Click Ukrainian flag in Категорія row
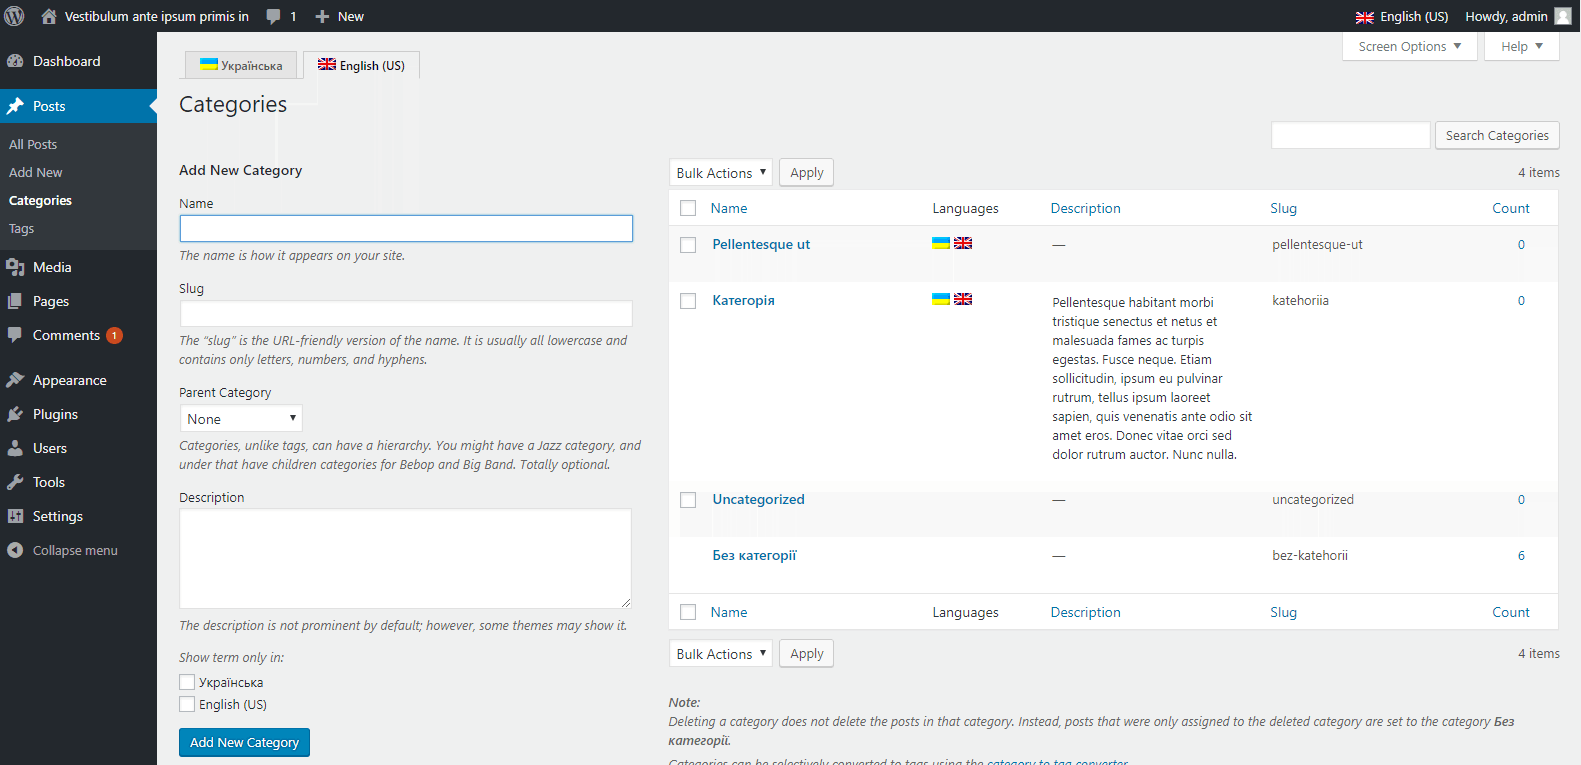This screenshot has height=765, width=1581. (941, 299)
